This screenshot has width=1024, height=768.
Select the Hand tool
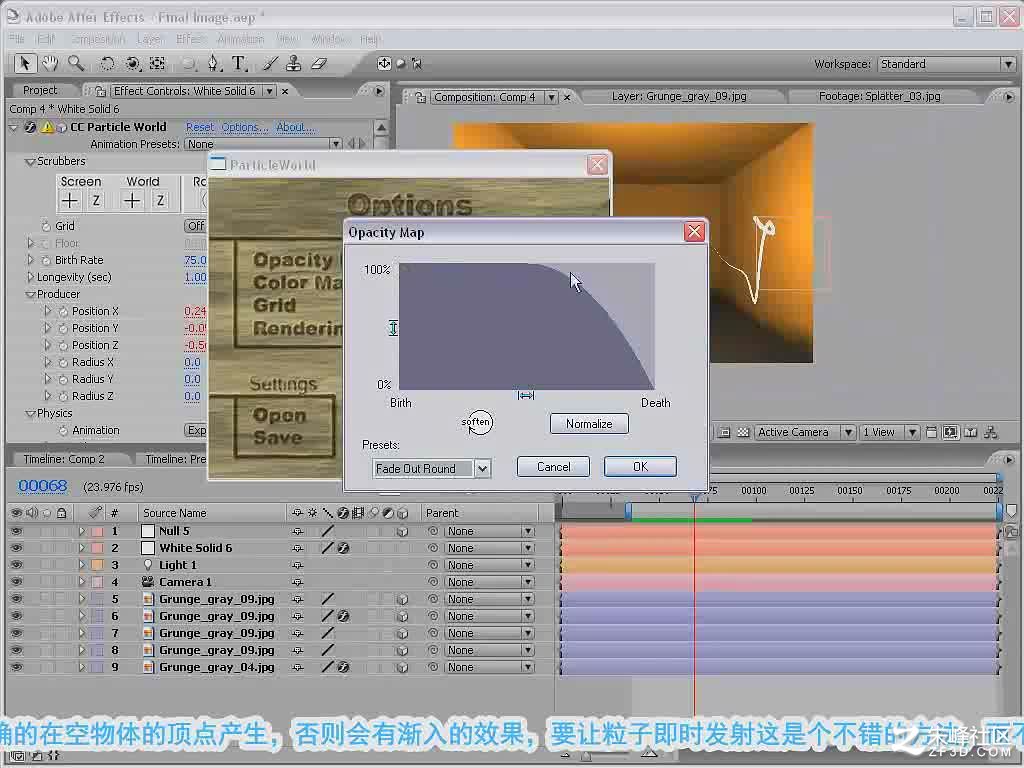[x=50, y=63]
